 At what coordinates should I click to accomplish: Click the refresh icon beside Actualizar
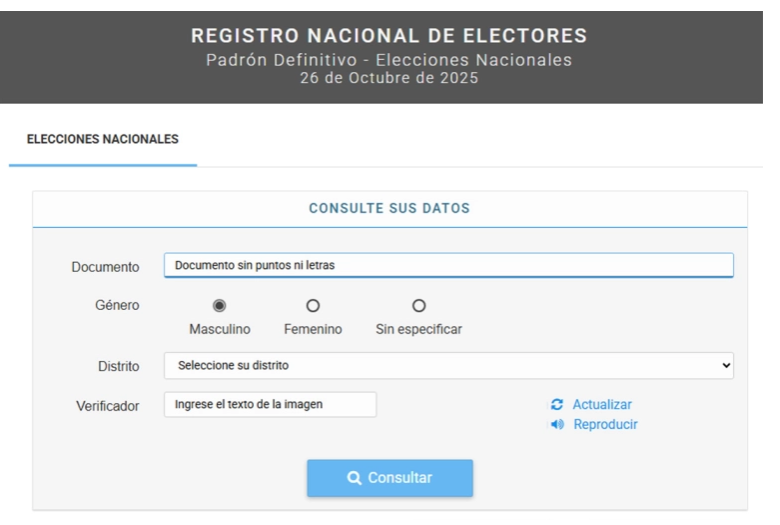[557, 405]
